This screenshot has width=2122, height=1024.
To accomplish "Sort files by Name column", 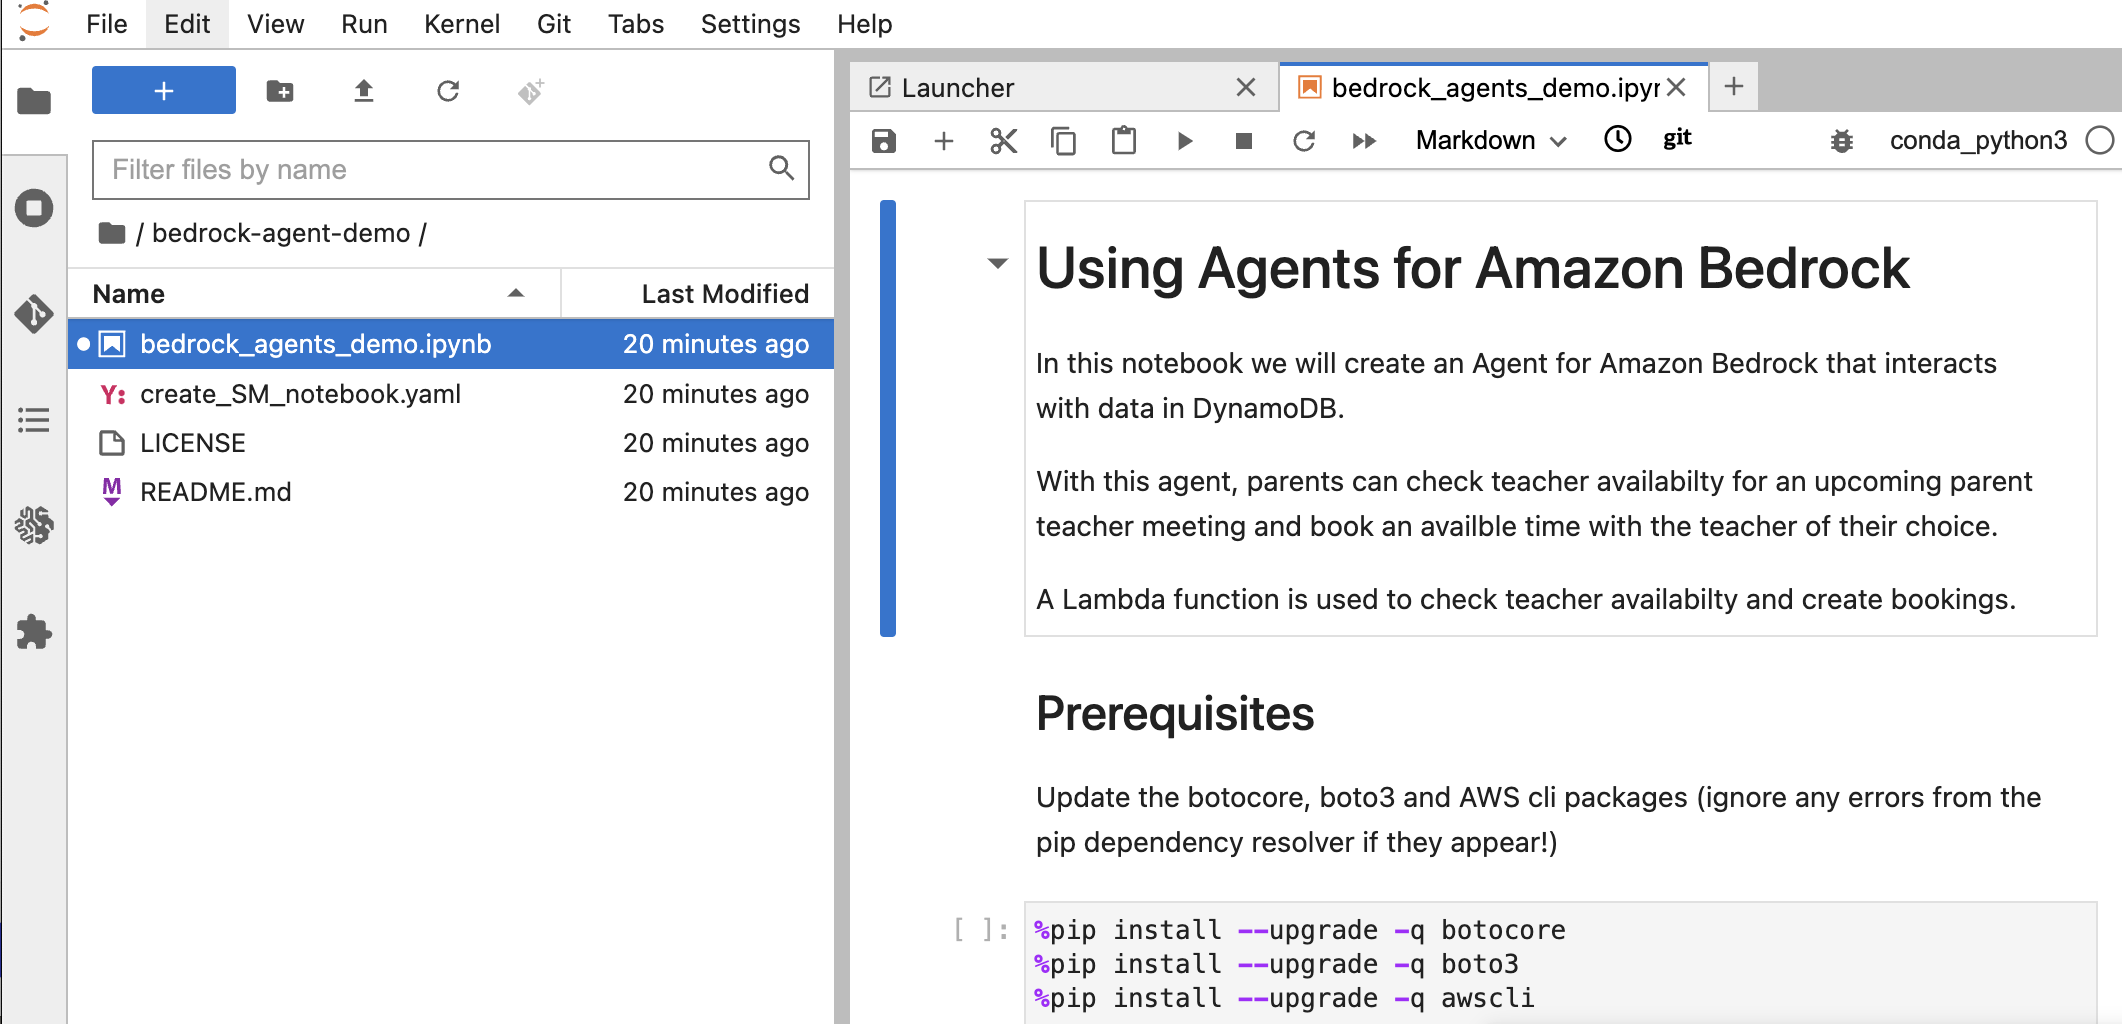I will (314, 294).
